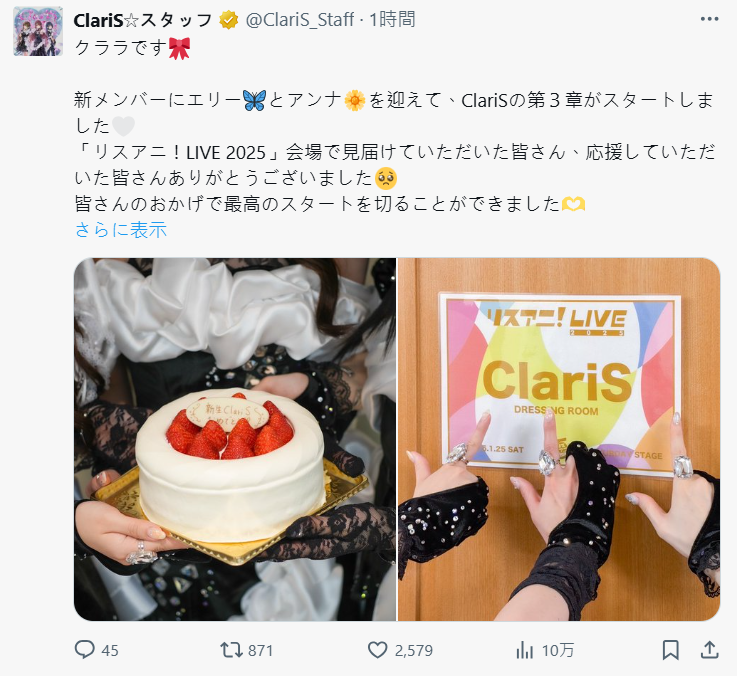Expand the post with さらに表示
The image size is (737, 676).
(121, 230)
